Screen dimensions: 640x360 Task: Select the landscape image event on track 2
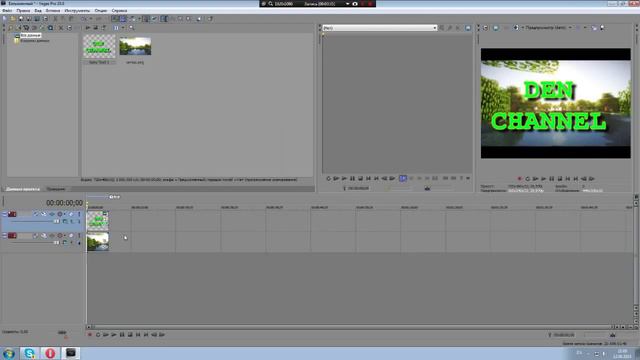(98, 242)
